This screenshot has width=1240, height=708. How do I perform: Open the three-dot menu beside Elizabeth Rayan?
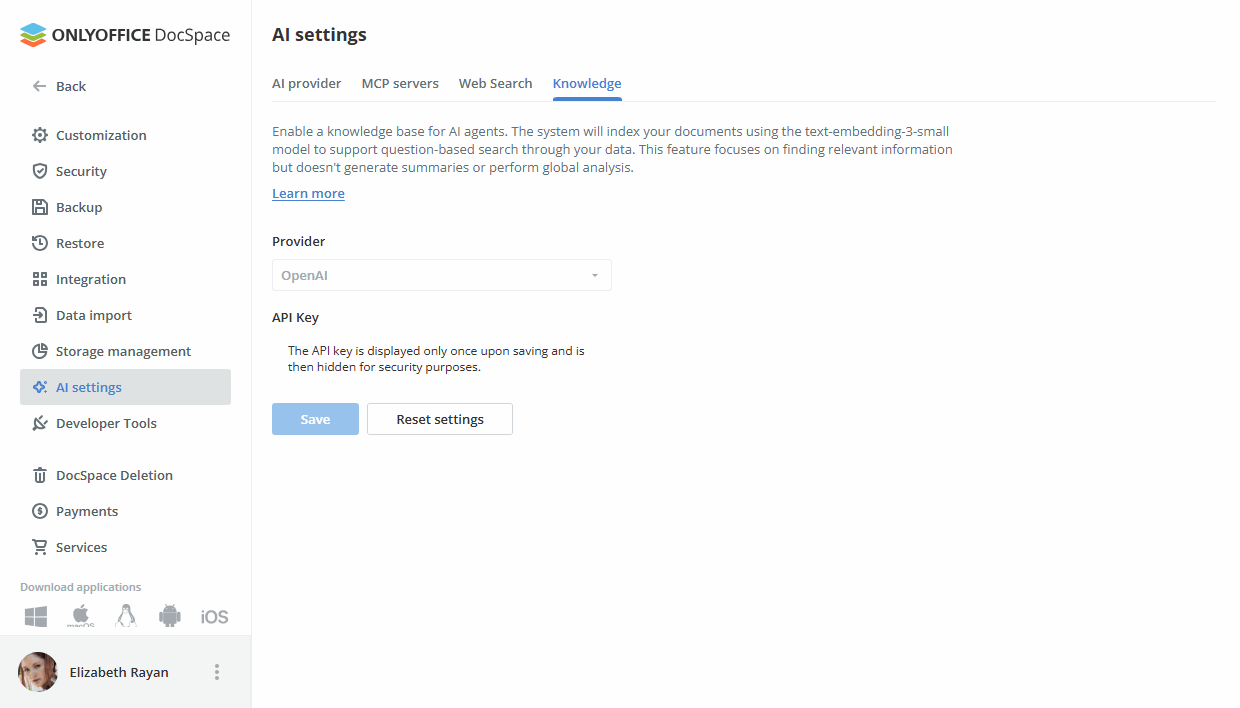point(216,672)
